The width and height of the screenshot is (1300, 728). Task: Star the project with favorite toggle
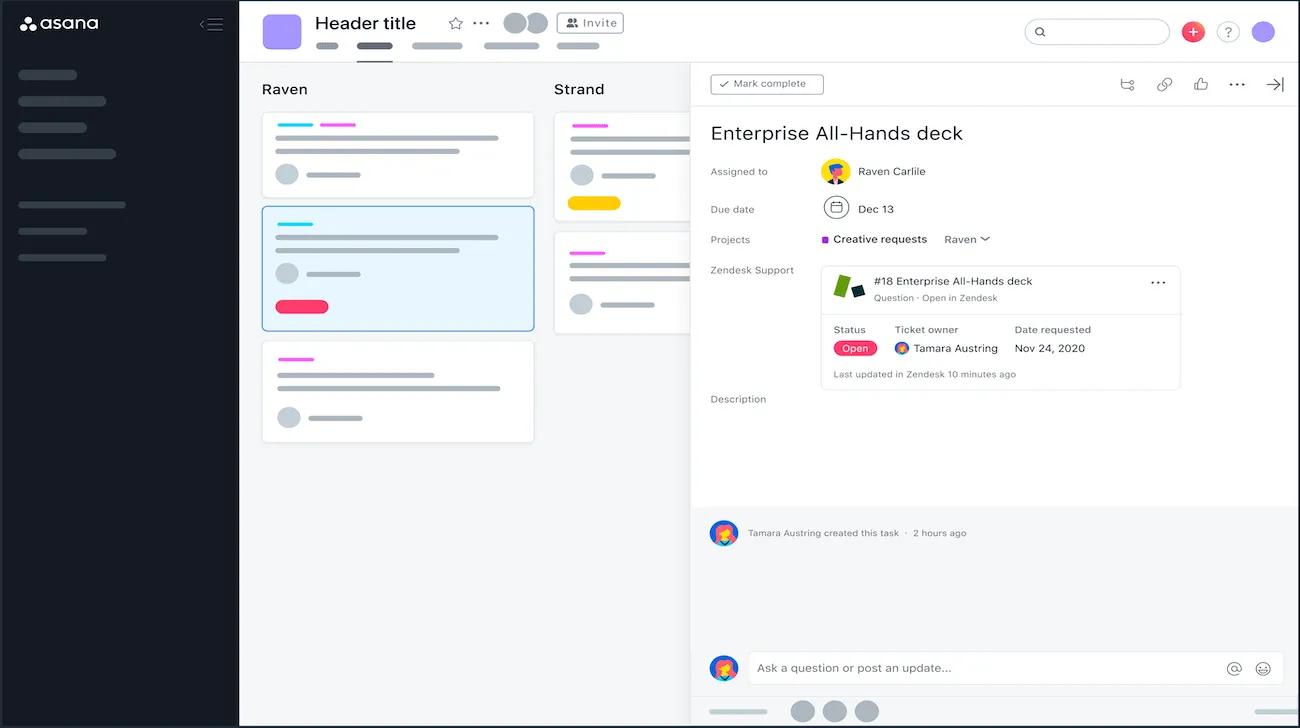(x=455, y=22)
